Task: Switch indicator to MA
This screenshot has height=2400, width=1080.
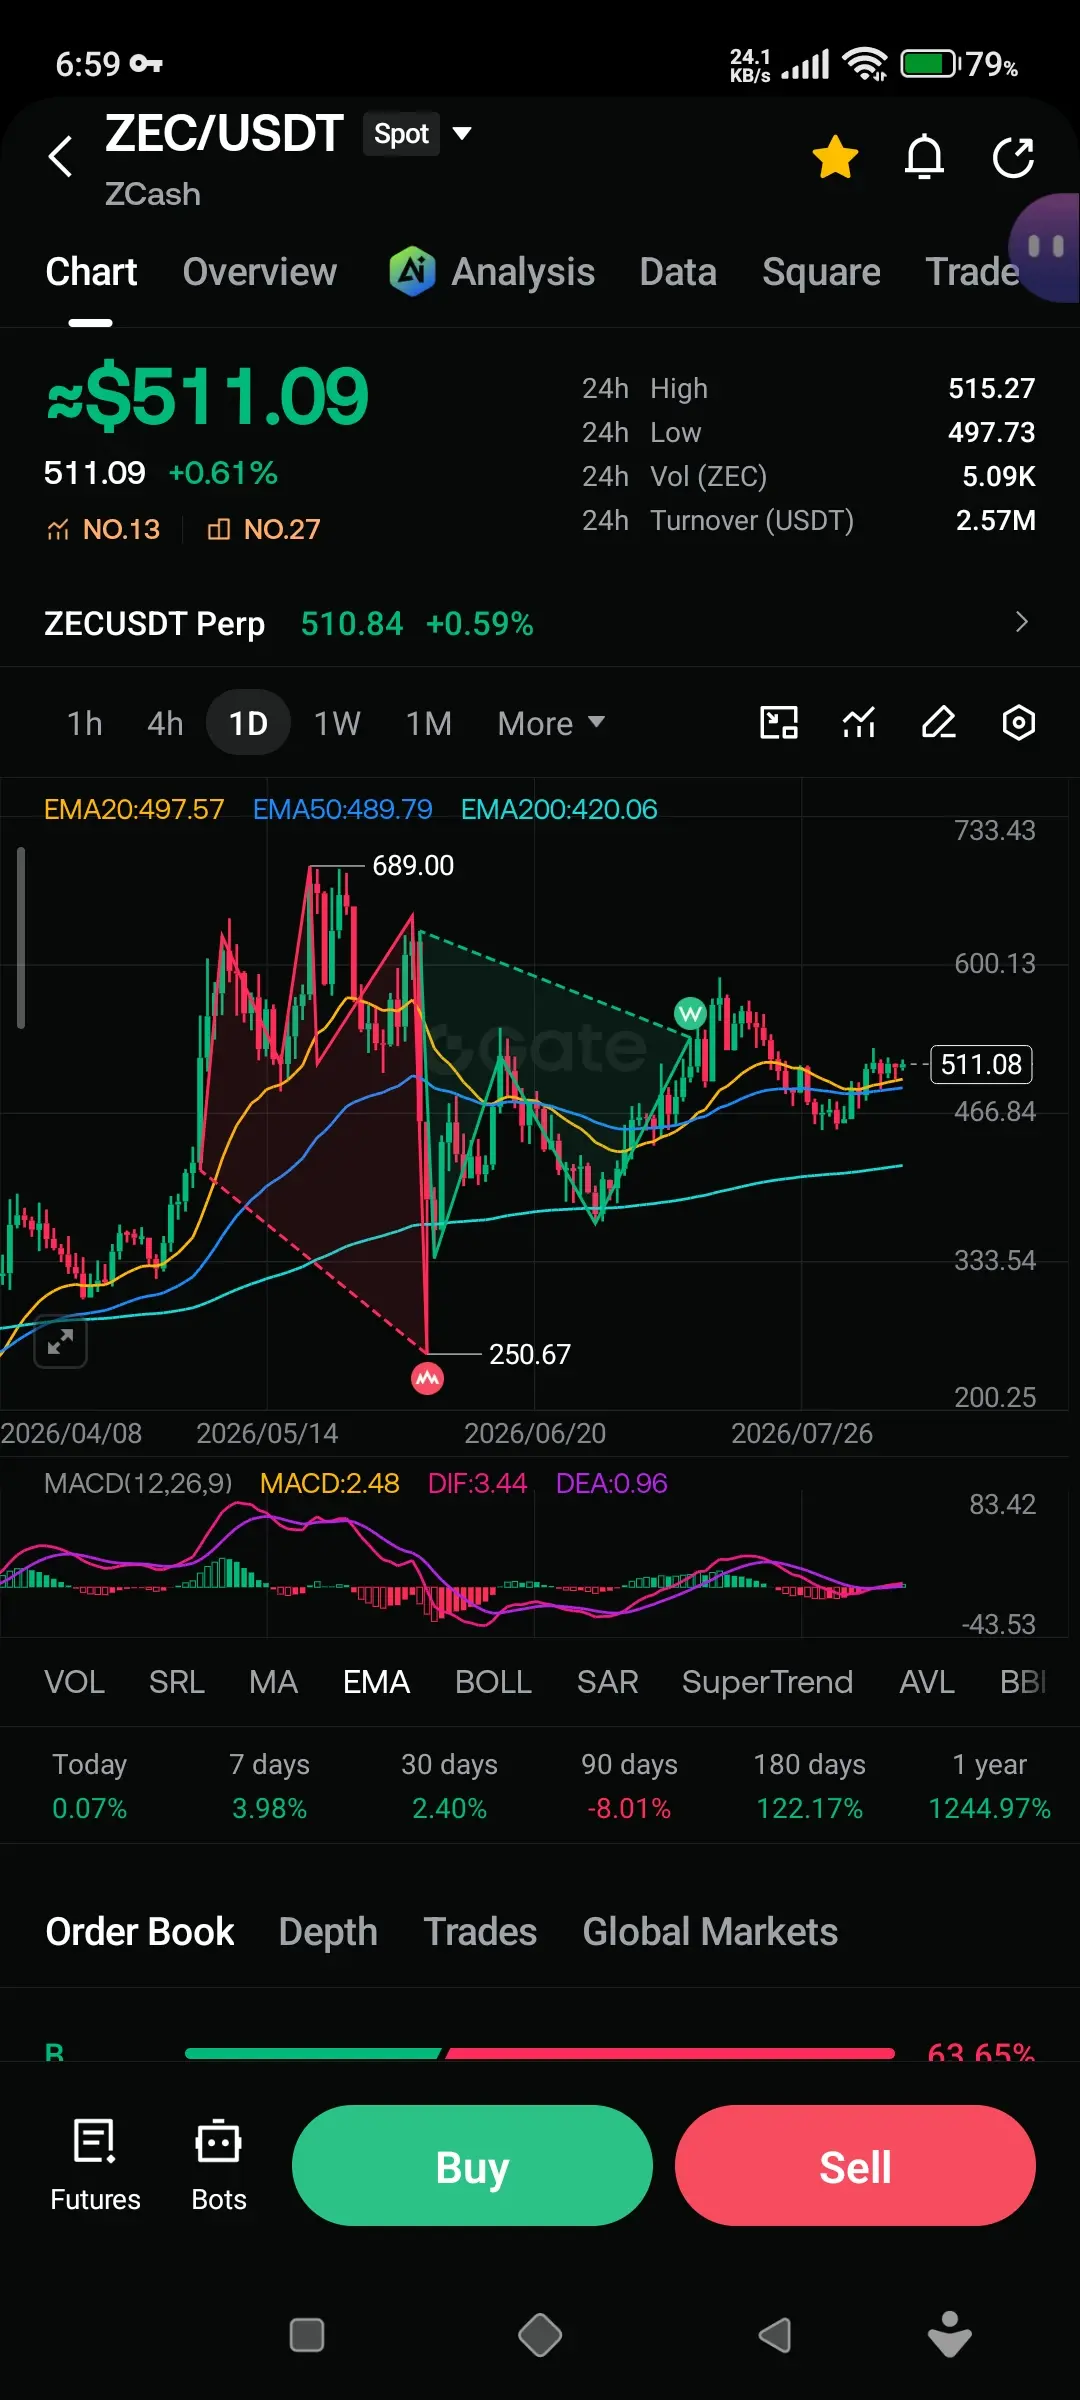Action: 273,1682
